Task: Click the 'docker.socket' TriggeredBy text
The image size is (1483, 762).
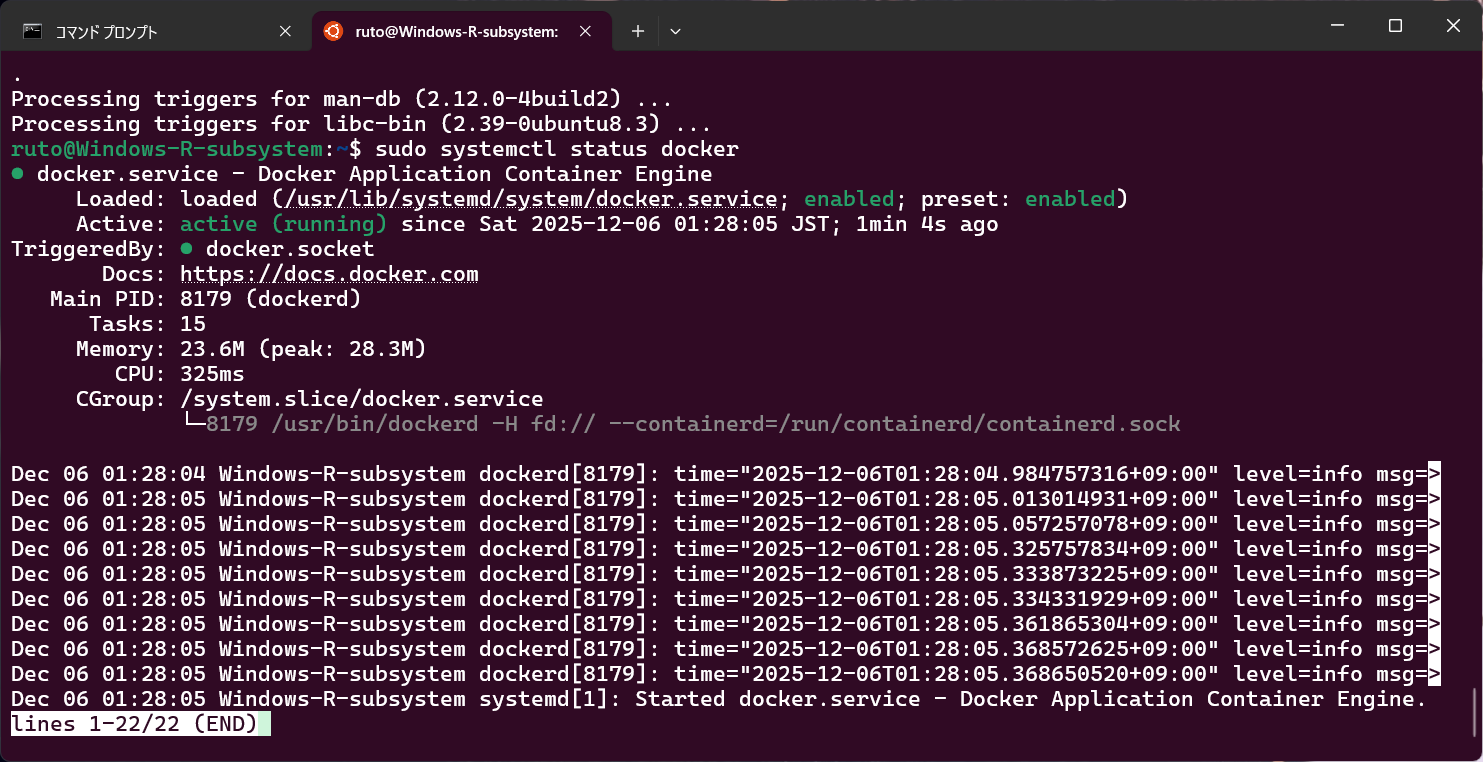Action: click(290, 249)
